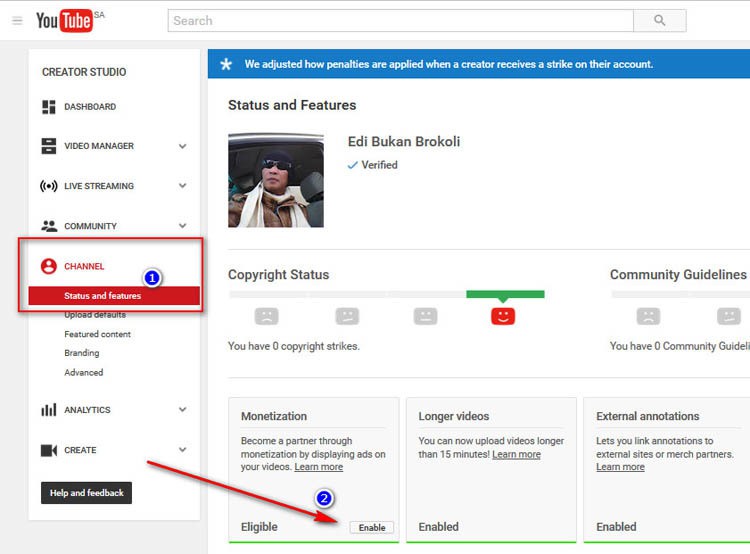Click the Verified checkmark icon

(x=353, y=165)
